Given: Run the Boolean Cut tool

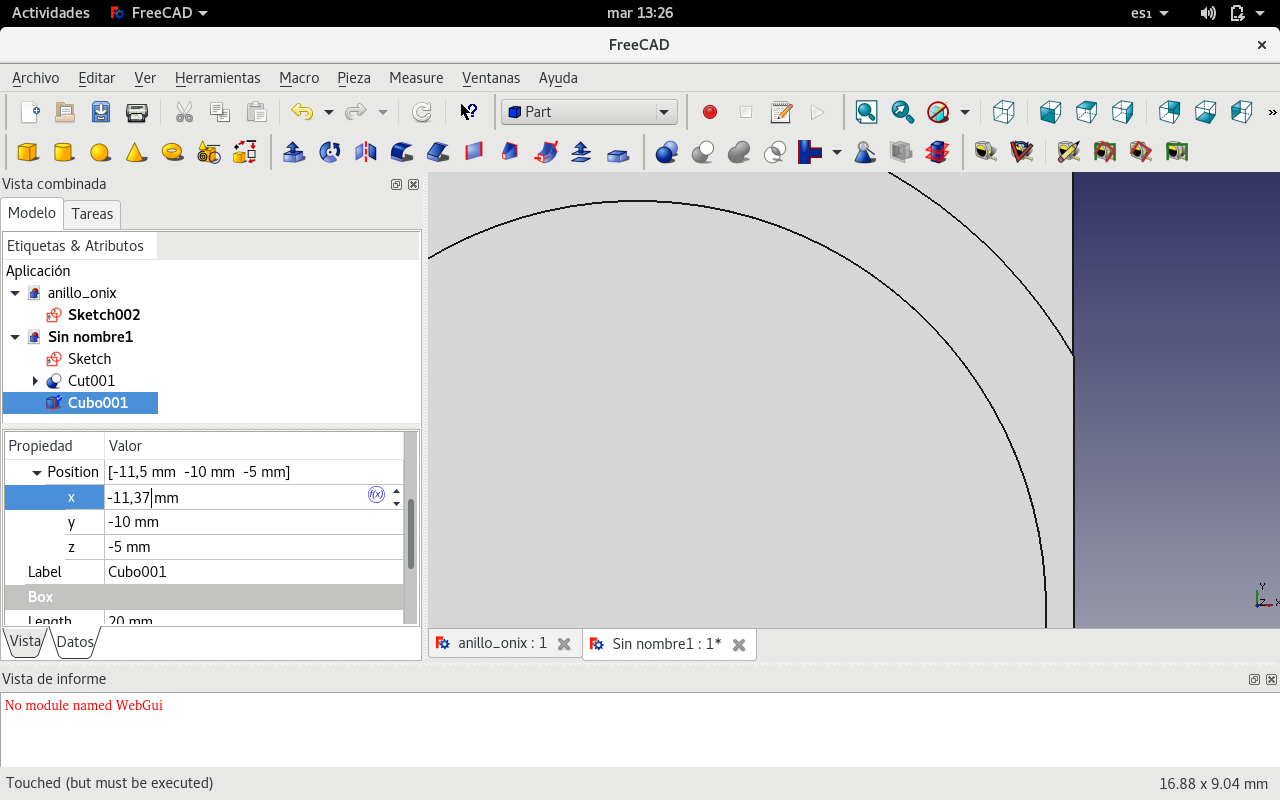Looking at the screenshot, I should (x=703, y=152).
